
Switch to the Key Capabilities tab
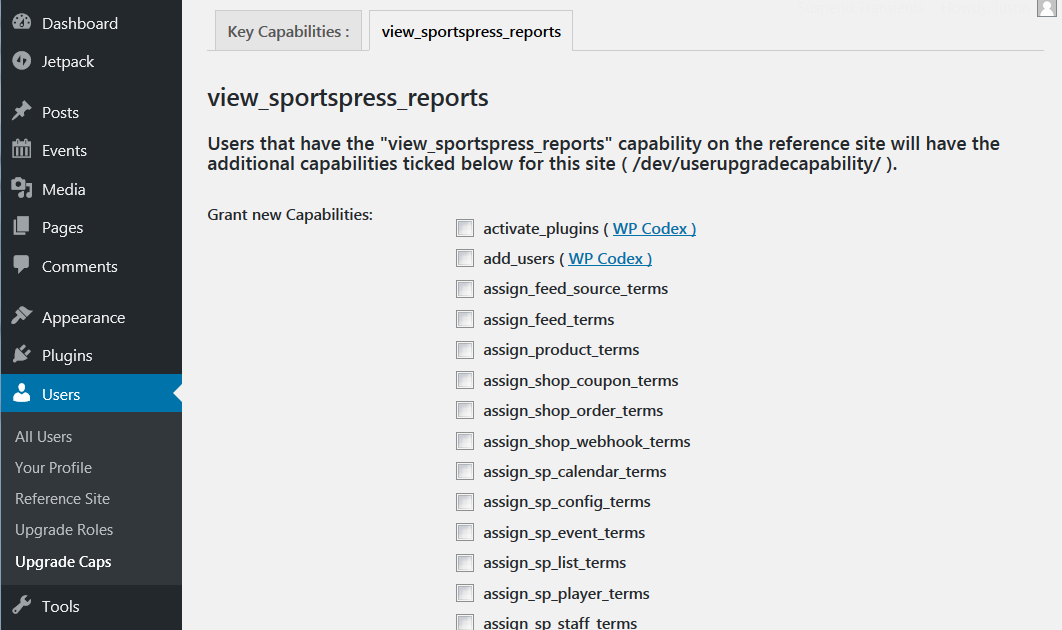pyautogui.click(x=289, y=31)
